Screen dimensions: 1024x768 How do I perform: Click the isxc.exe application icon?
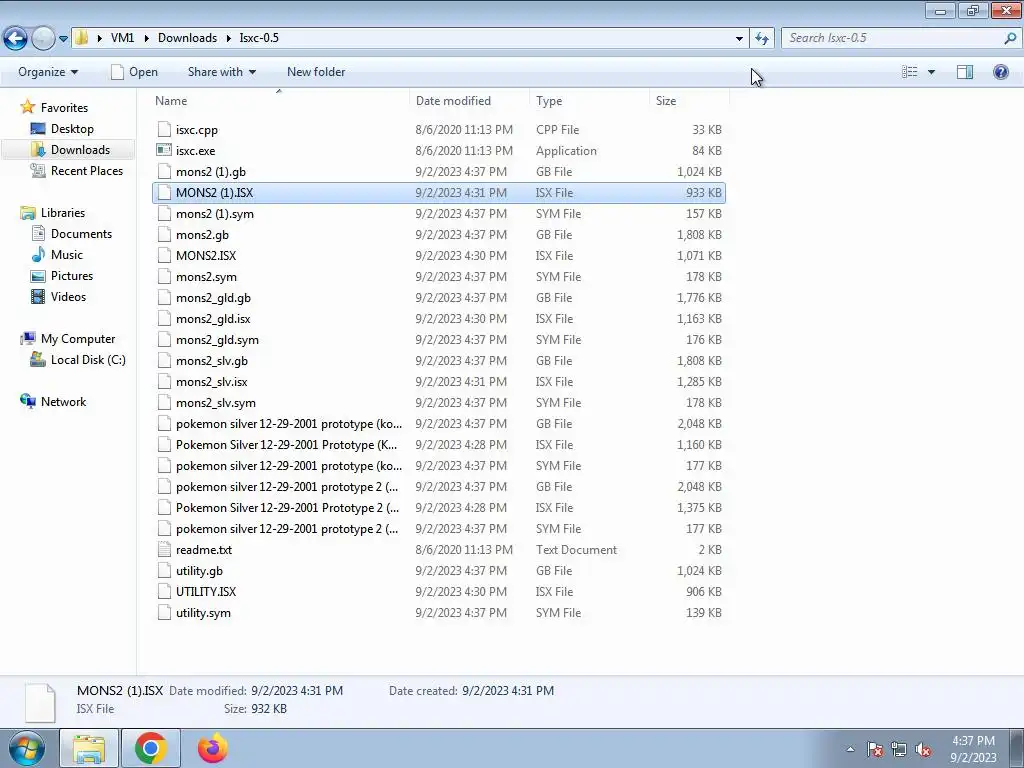[164, 151]
